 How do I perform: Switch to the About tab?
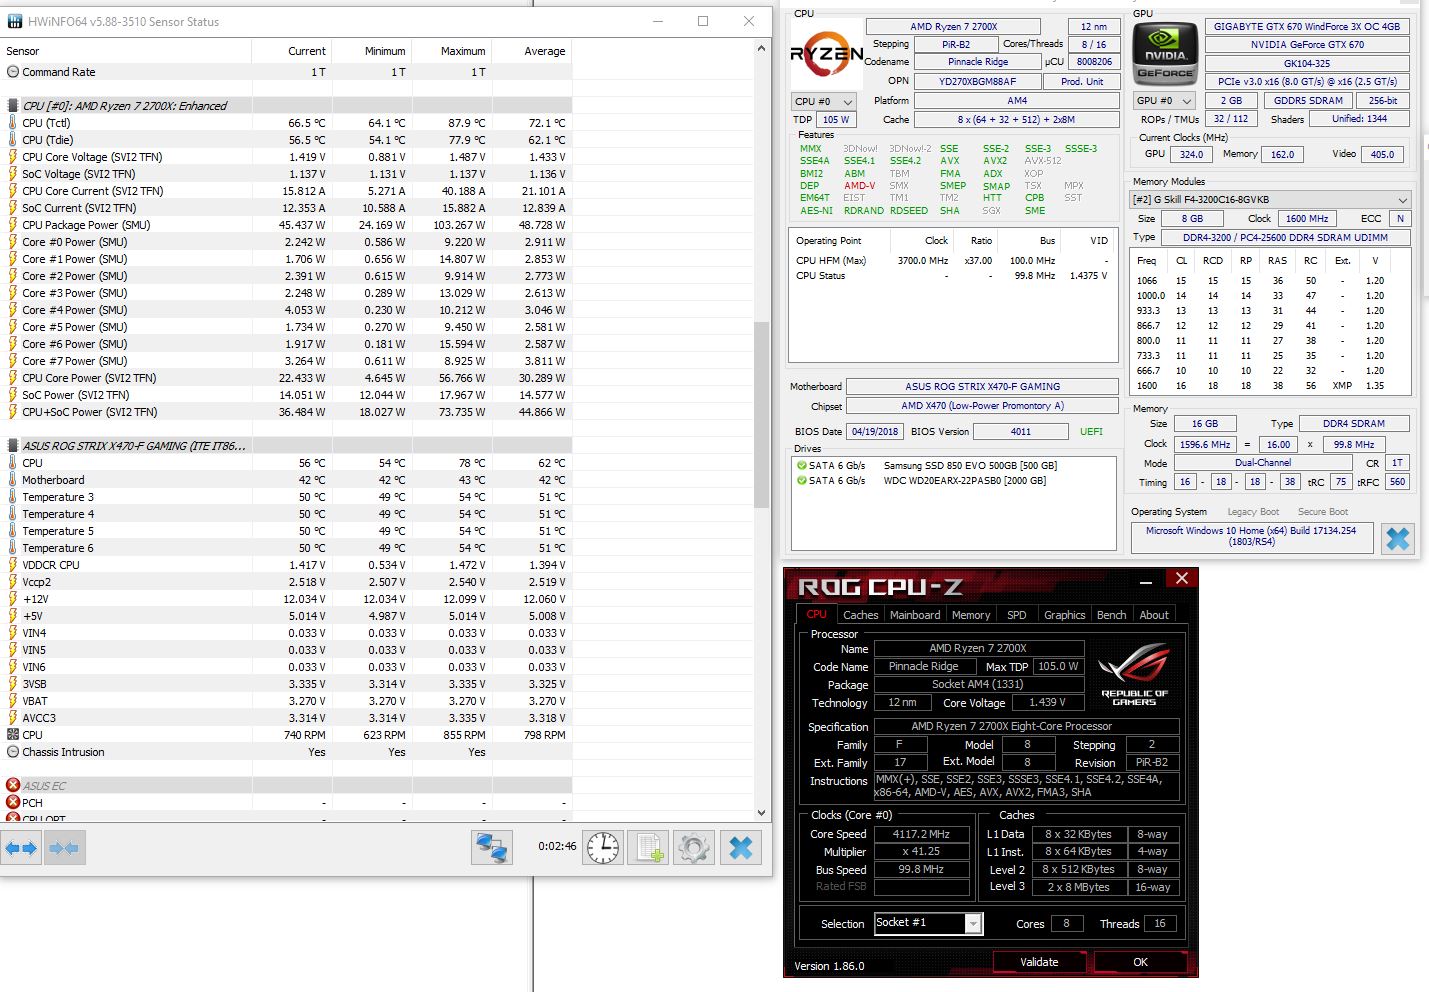coord(1154,615)
